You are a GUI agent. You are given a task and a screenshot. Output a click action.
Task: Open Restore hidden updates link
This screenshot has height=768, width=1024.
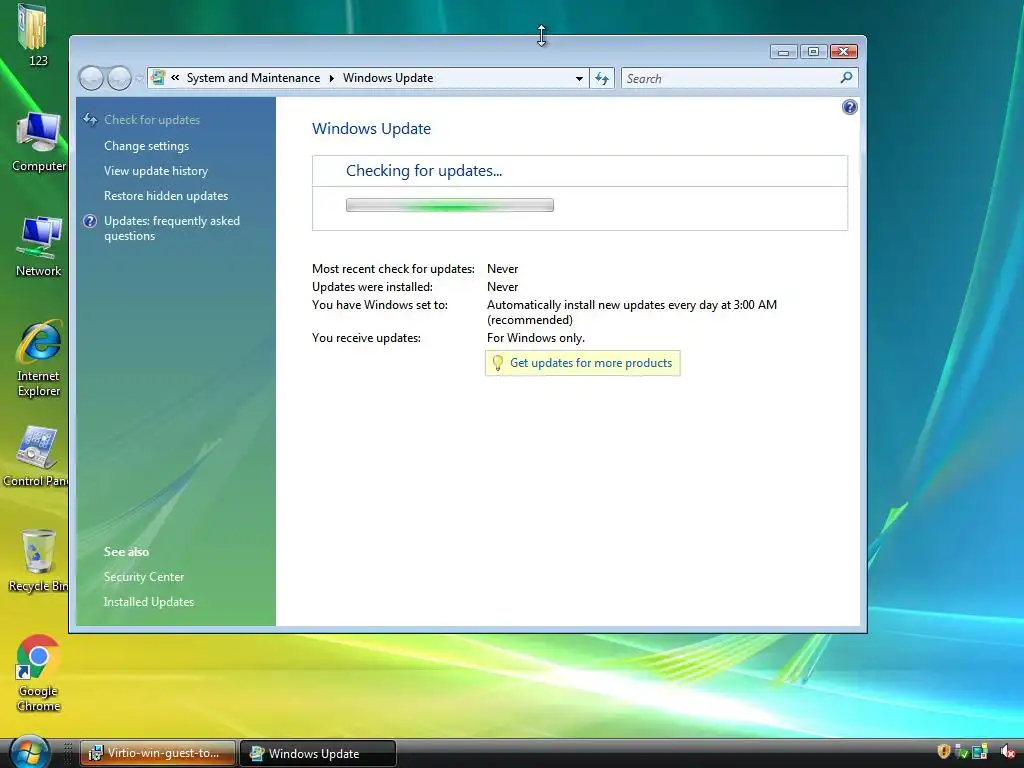point(166,196)
